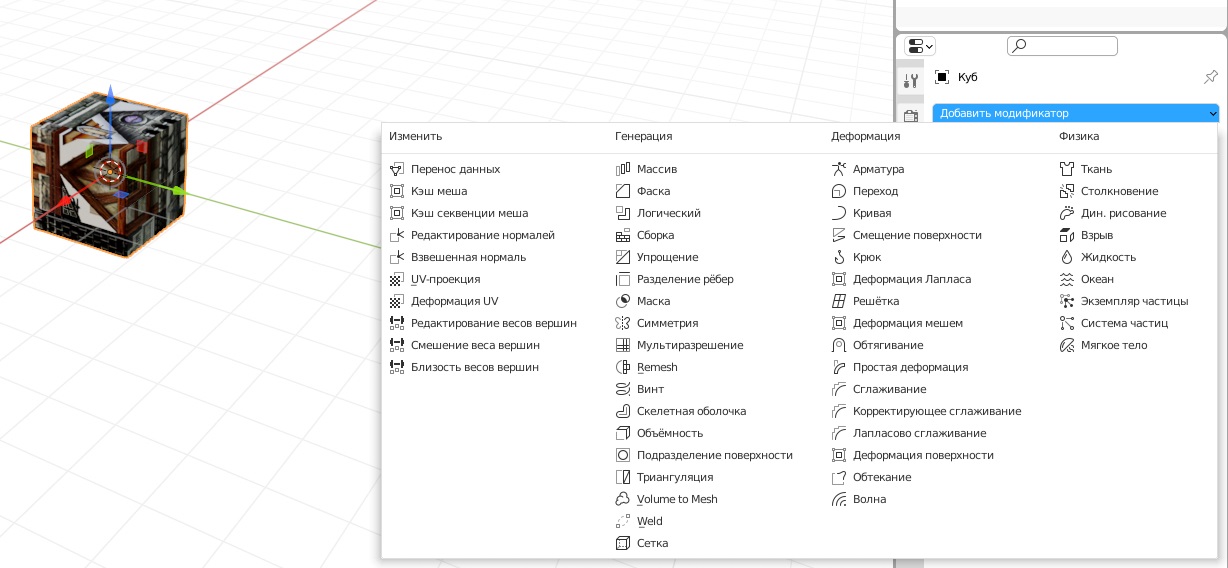Add Подразделение поверхности modifier
Screen dimensions: 1228x568
[704, 455]
